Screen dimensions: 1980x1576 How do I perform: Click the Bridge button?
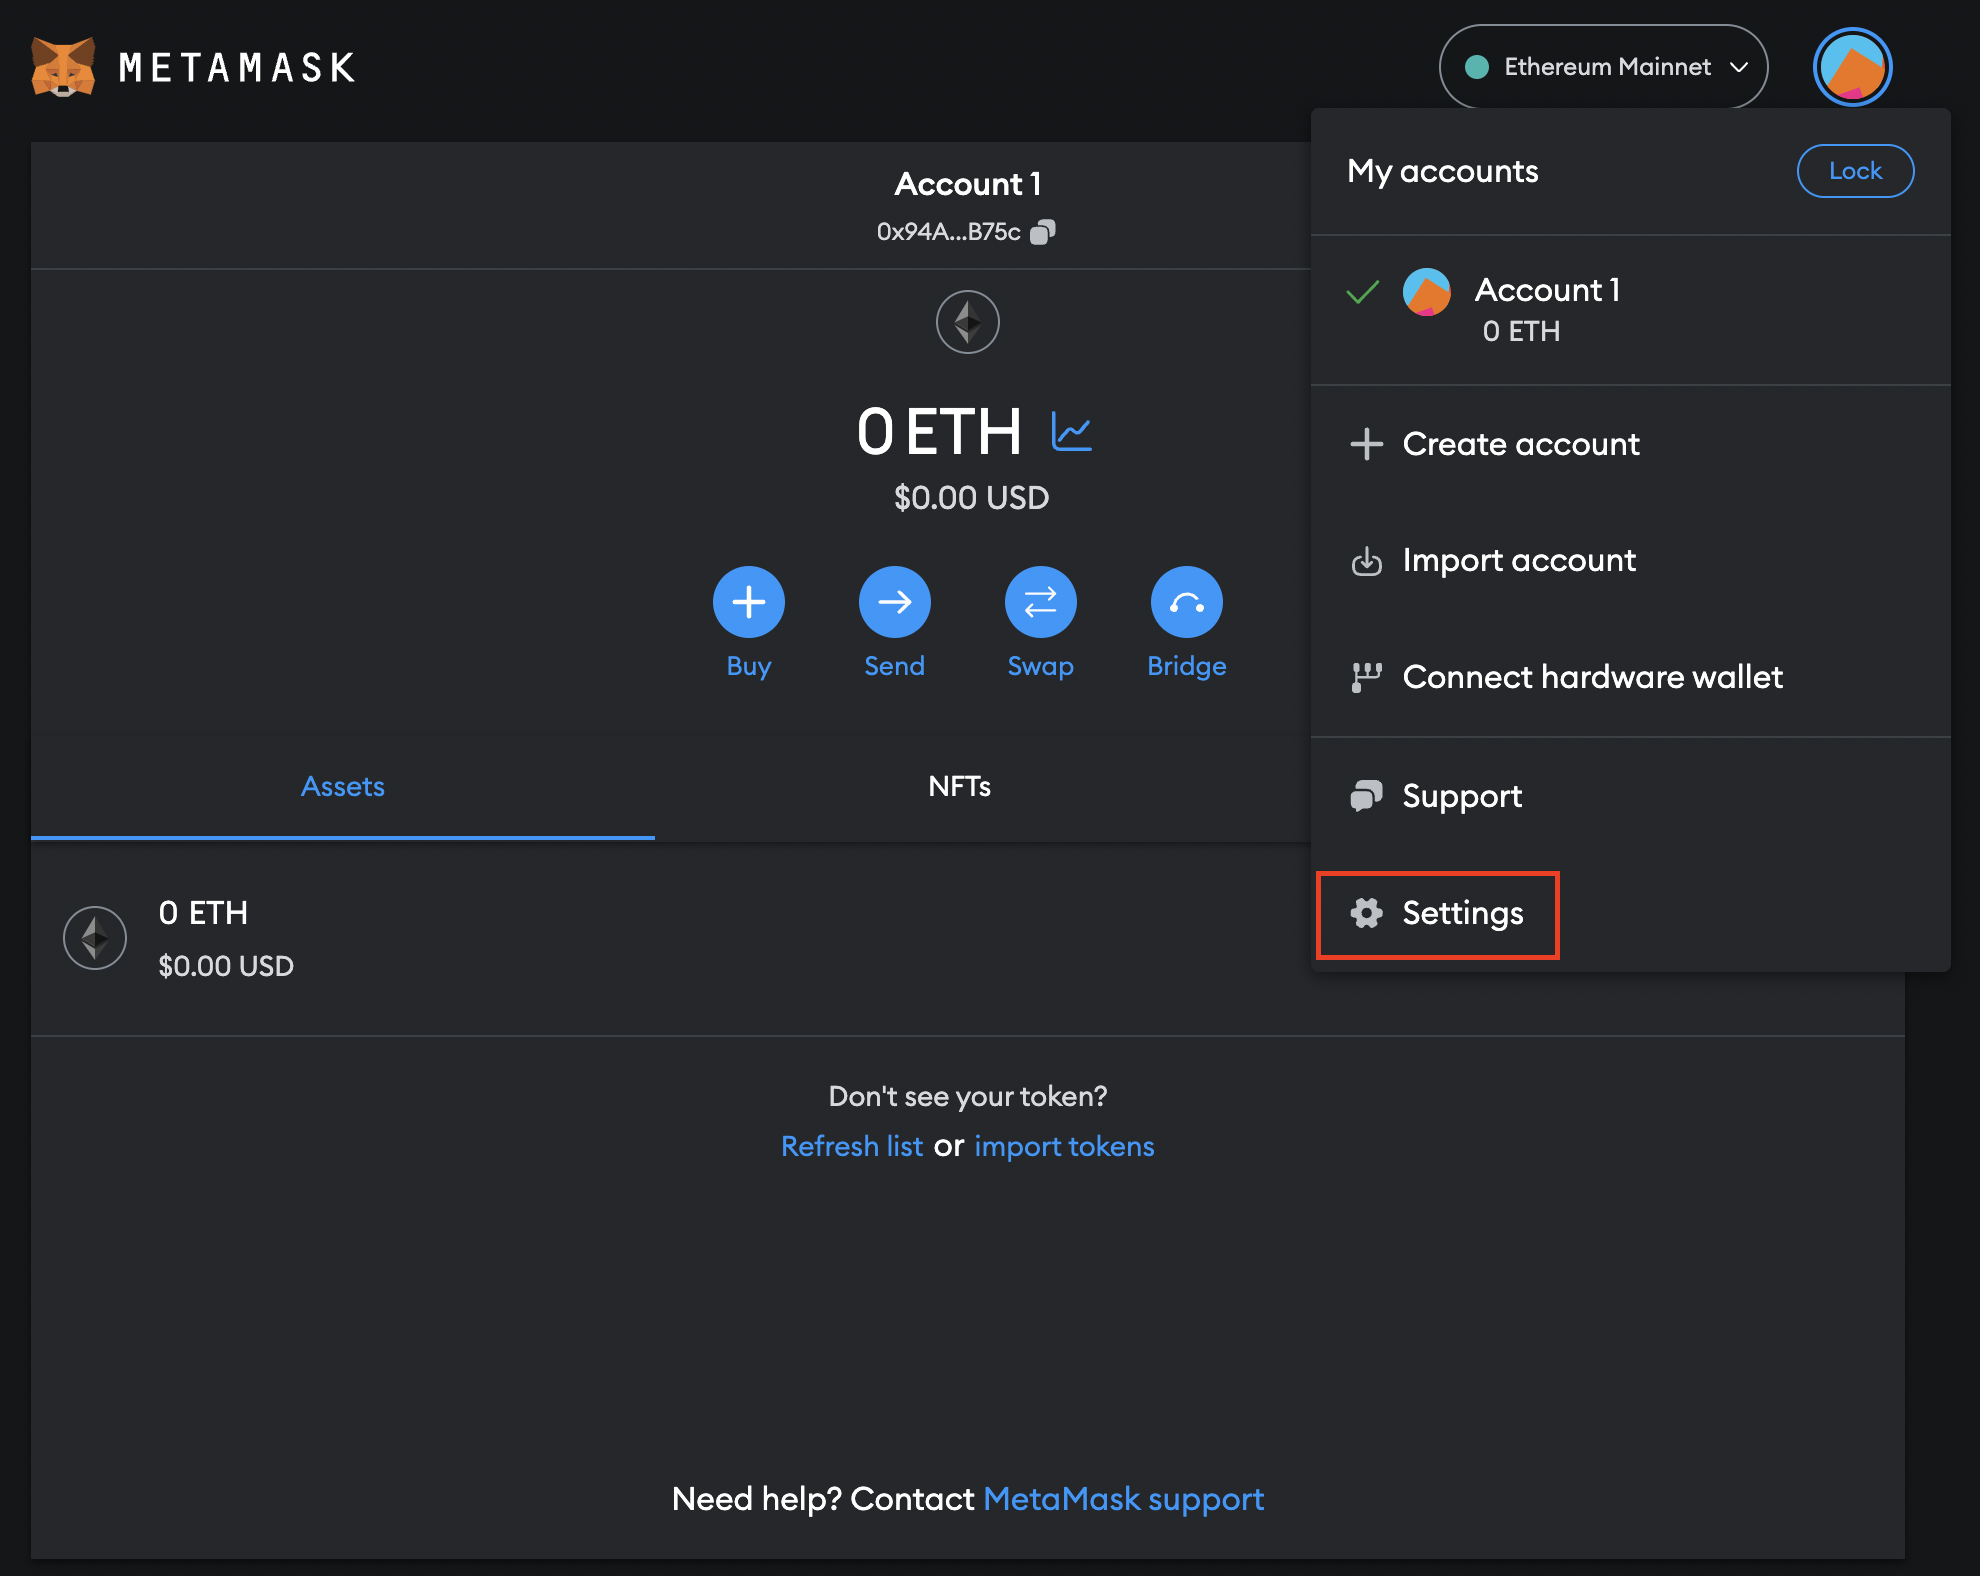pos(1187,602)
